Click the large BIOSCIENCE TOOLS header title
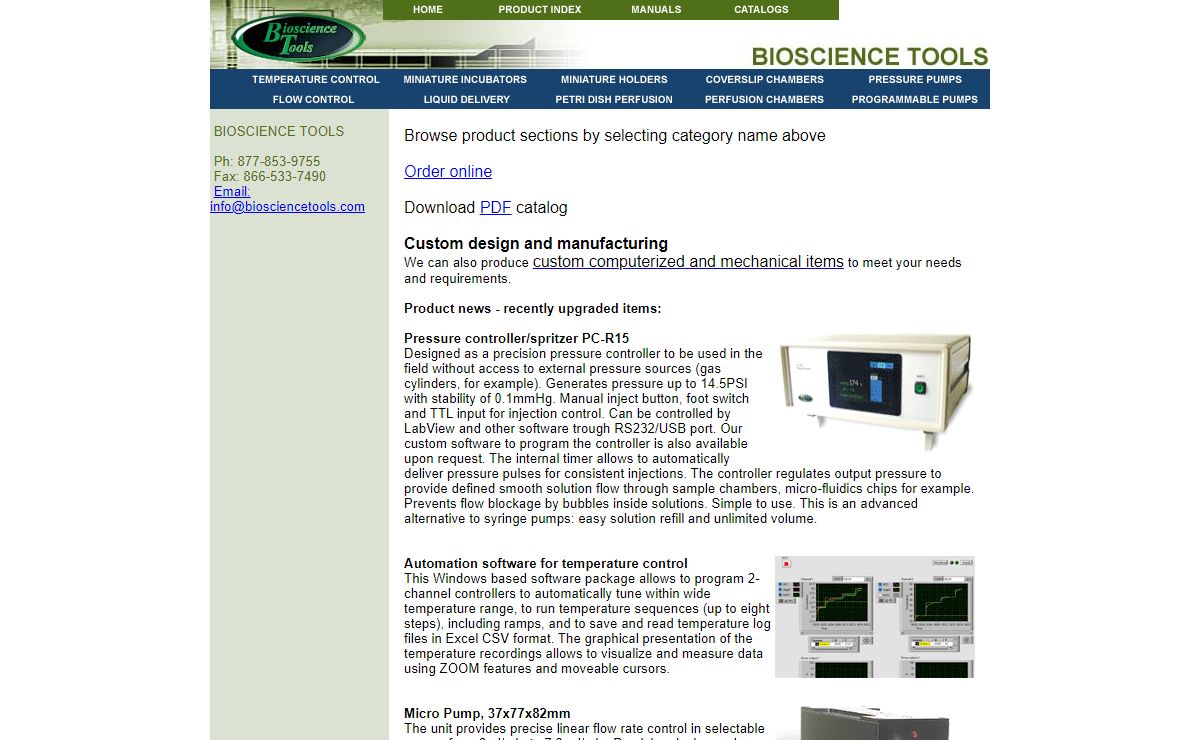The height and width of the screenshot is (740, 1200). tap(870, 56)
